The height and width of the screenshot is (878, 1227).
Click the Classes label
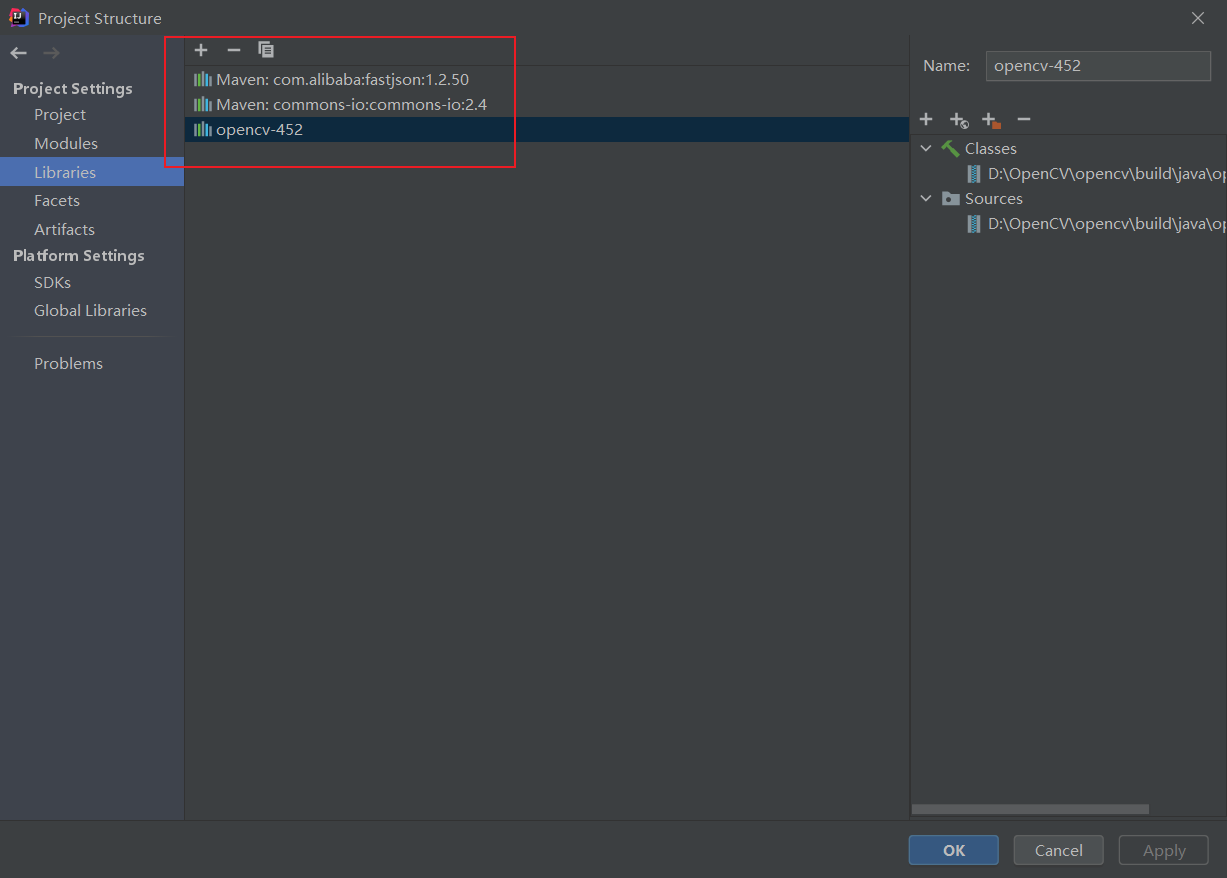pyautogui.click(x=990, y=148)
